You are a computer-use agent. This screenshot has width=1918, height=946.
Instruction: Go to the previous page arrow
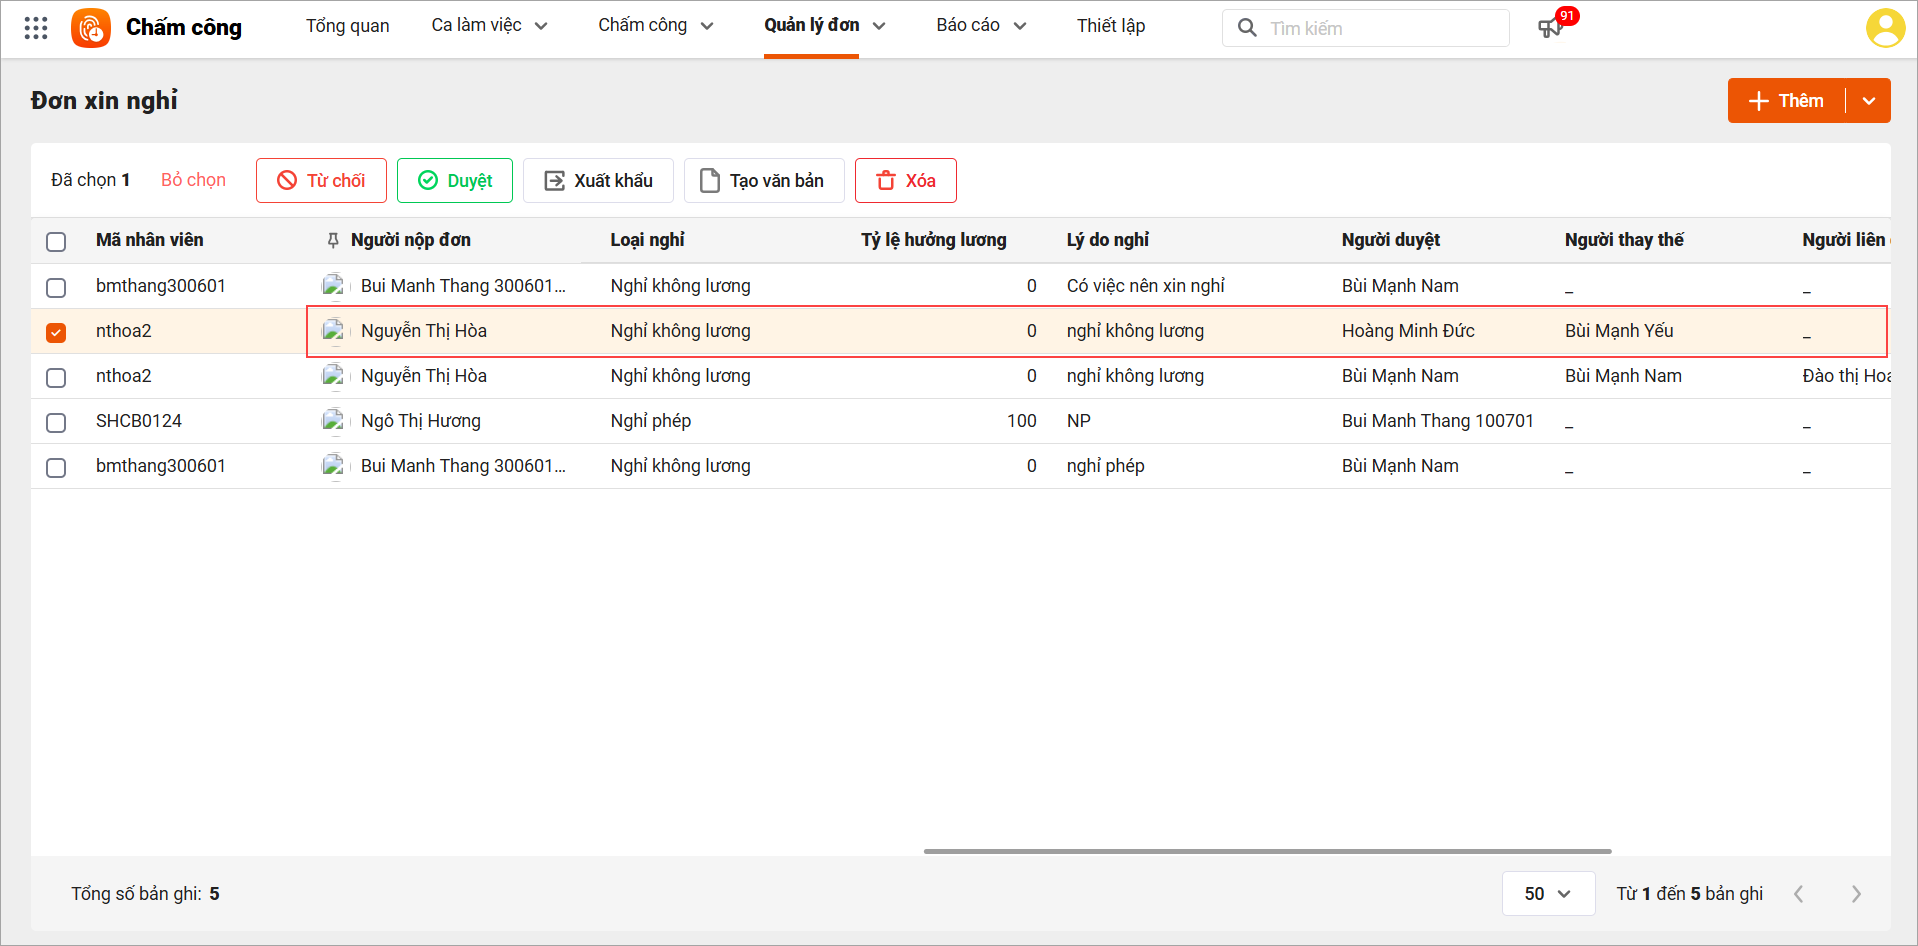pos(1799,894)
